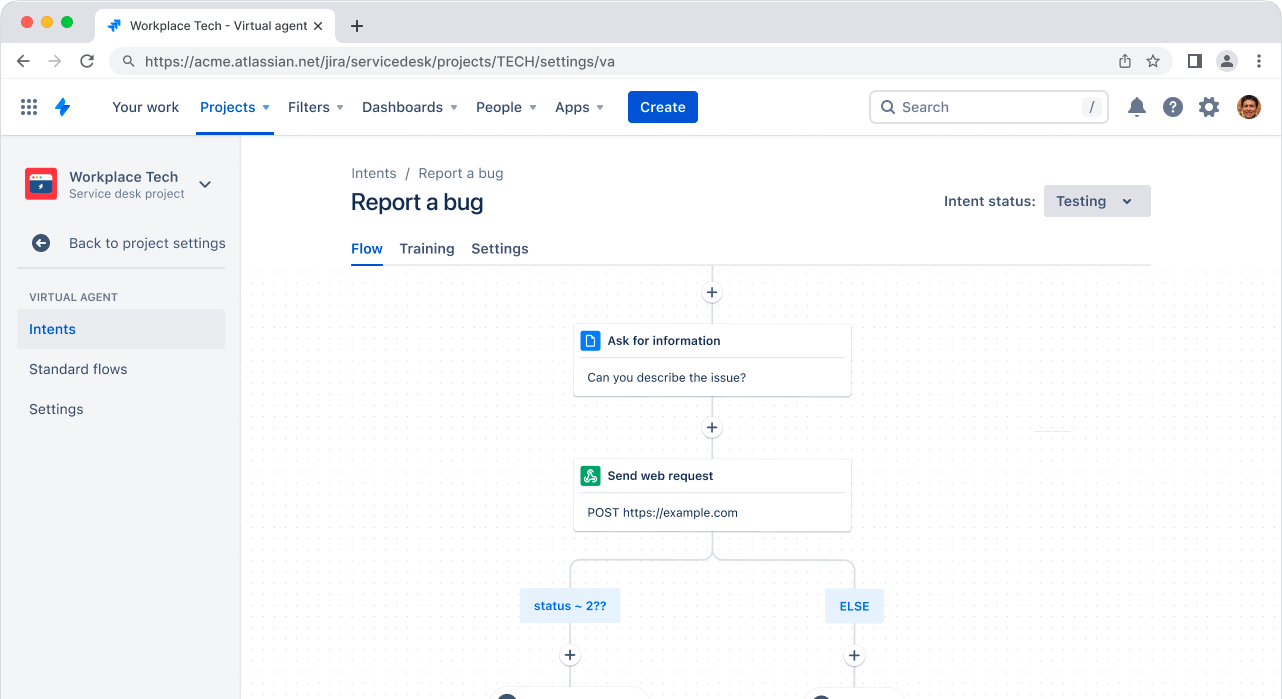The height and width of the screenshot is (699, 1282).
Task: Open the Intents breadcrumb link
Action: click(374, 173)
